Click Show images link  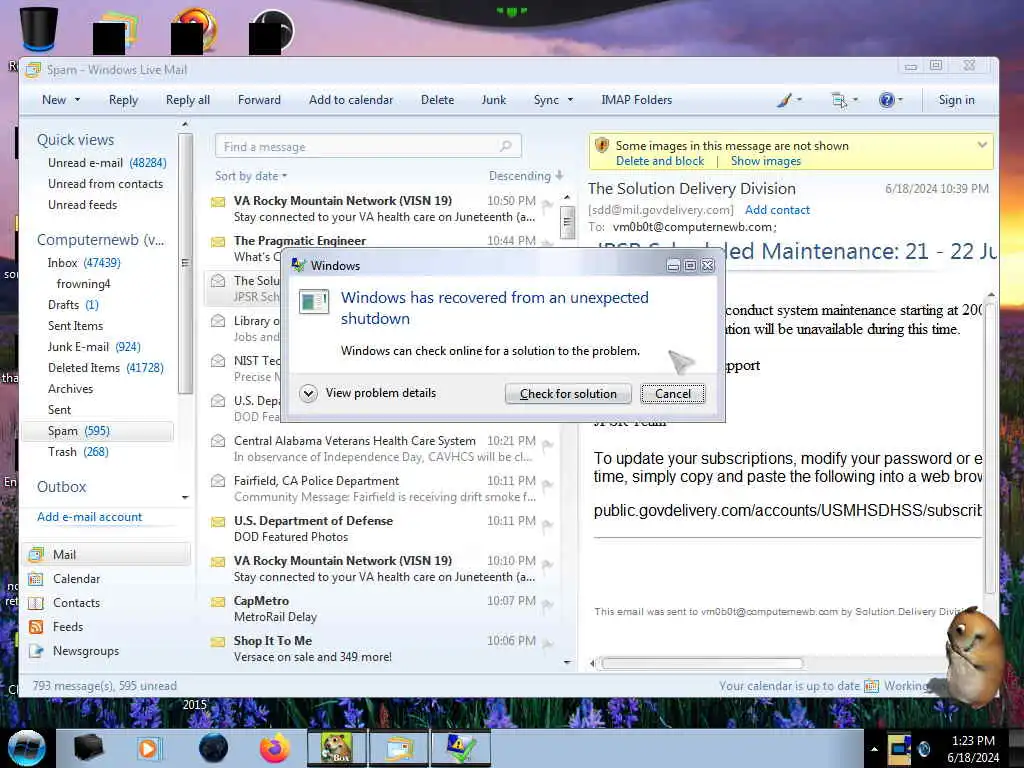tap(765, 161)
